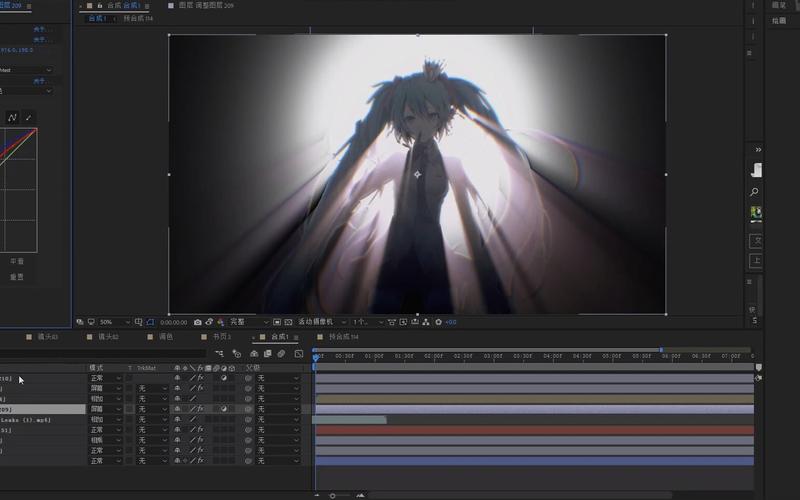Toggle the shy switch of the highlighted layer

[x=177, y=409]
